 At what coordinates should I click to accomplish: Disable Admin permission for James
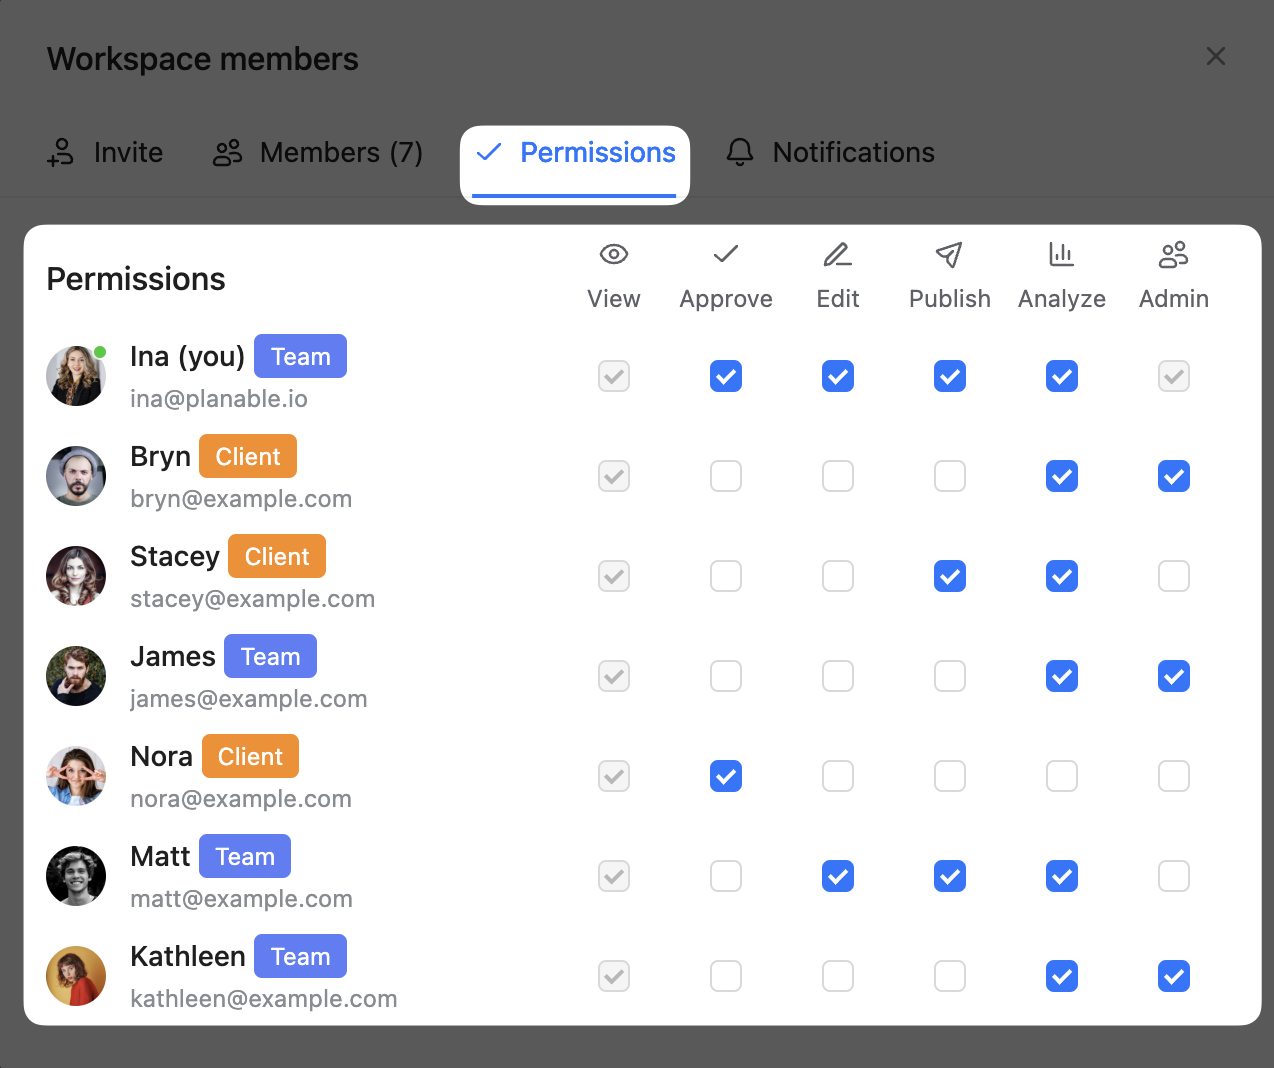(1173, 676)
